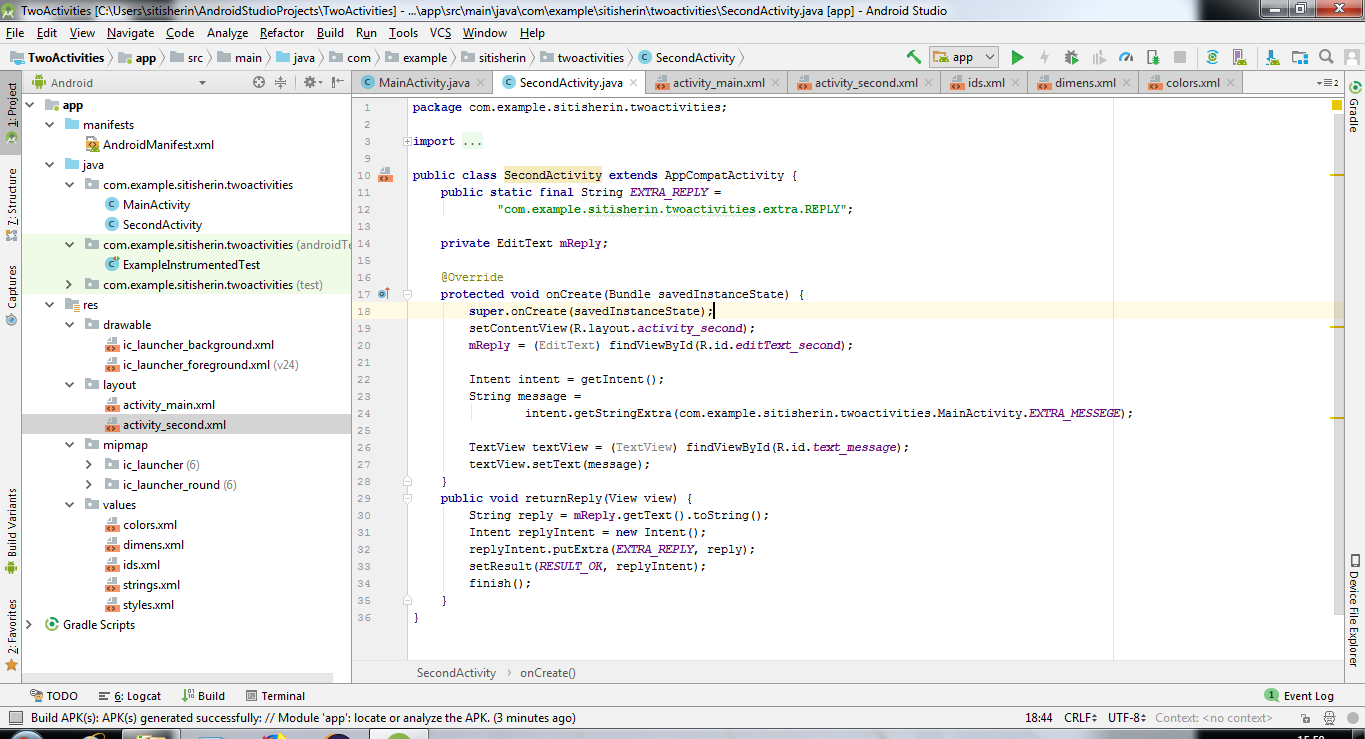Open the app run configuration dropdown
1365x739 pixels.
coord(964,58)
